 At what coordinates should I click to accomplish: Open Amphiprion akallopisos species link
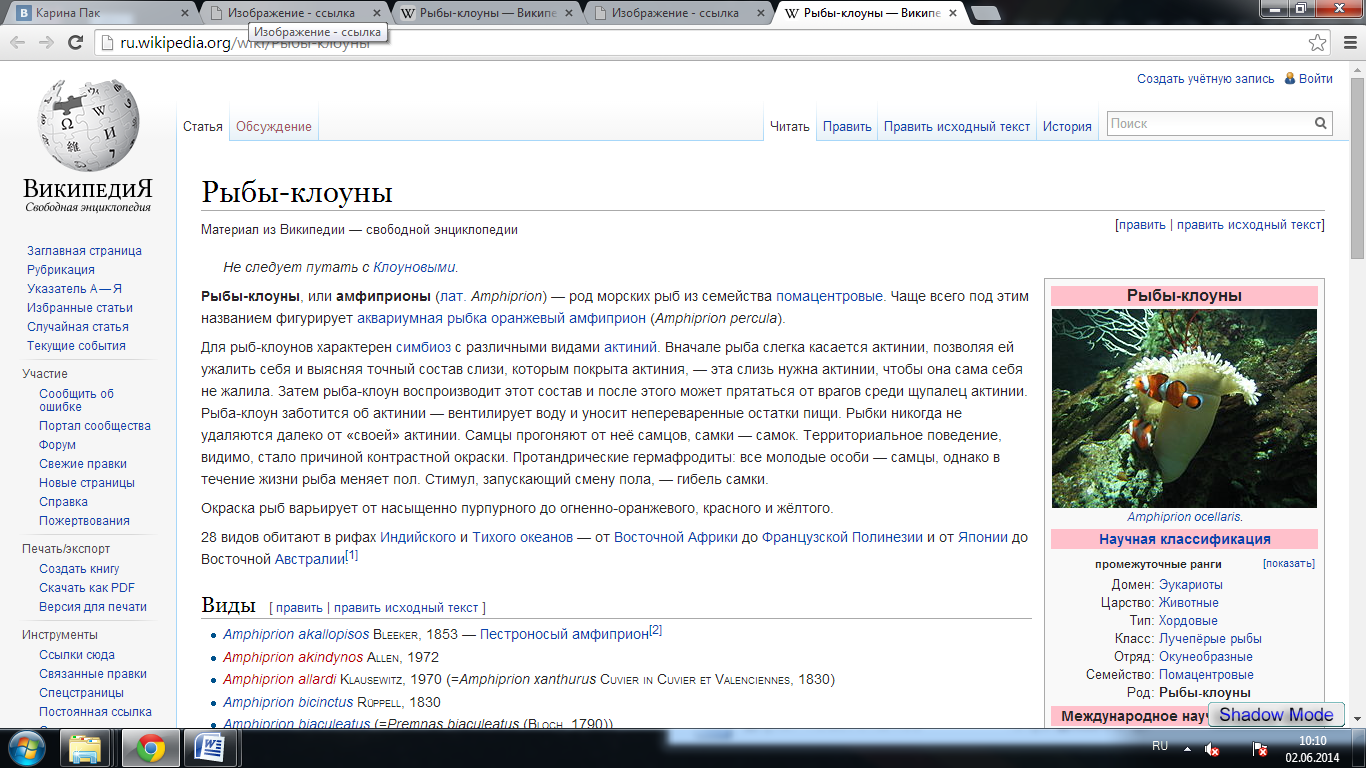click(296, 634)
